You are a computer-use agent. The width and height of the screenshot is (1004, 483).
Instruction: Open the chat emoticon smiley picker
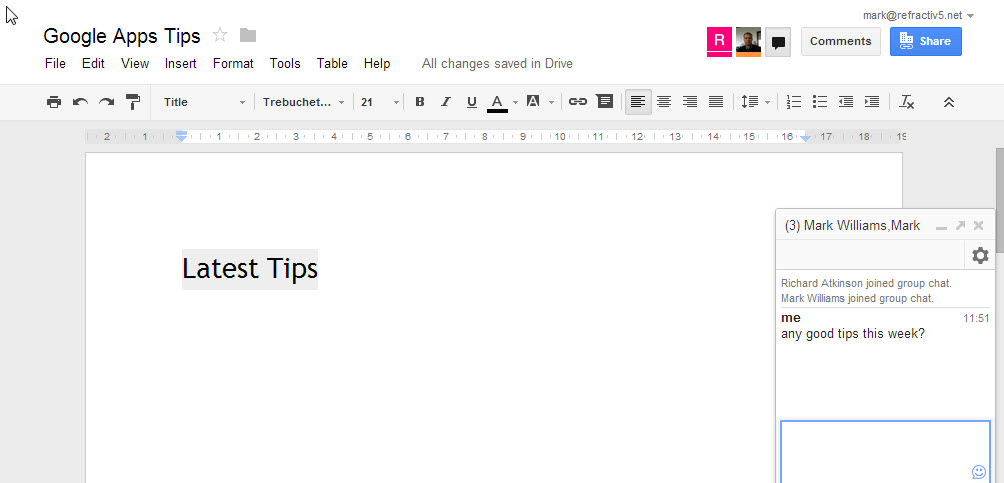978,471
